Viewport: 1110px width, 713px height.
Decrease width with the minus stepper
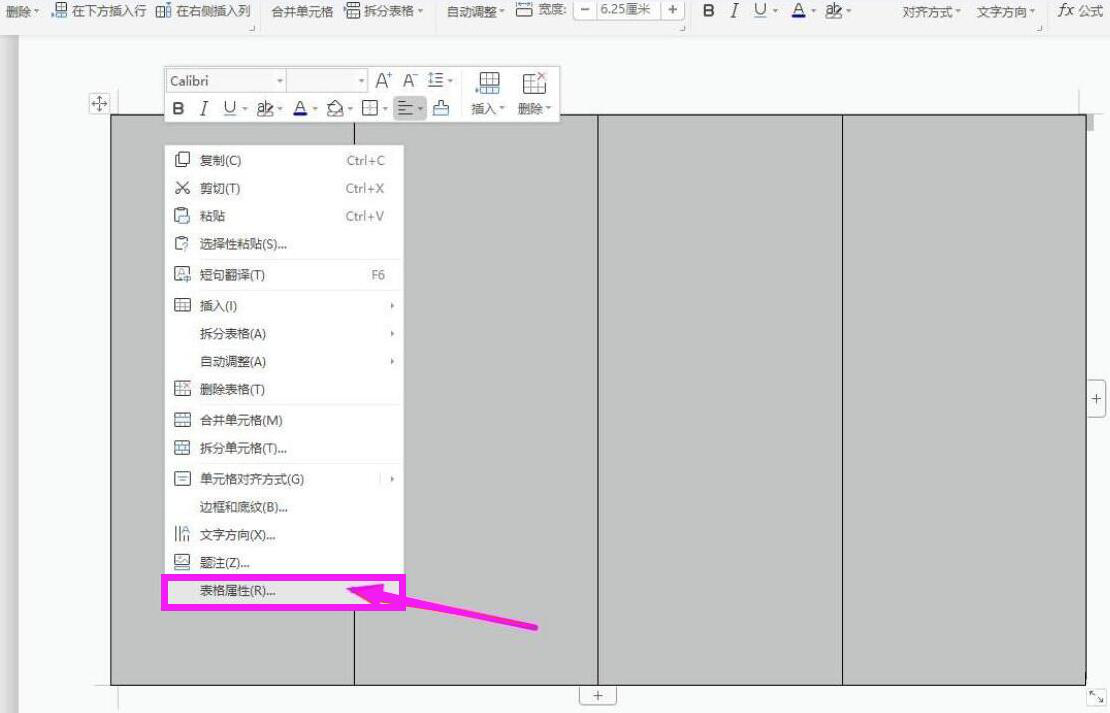(x=585, y=9)
